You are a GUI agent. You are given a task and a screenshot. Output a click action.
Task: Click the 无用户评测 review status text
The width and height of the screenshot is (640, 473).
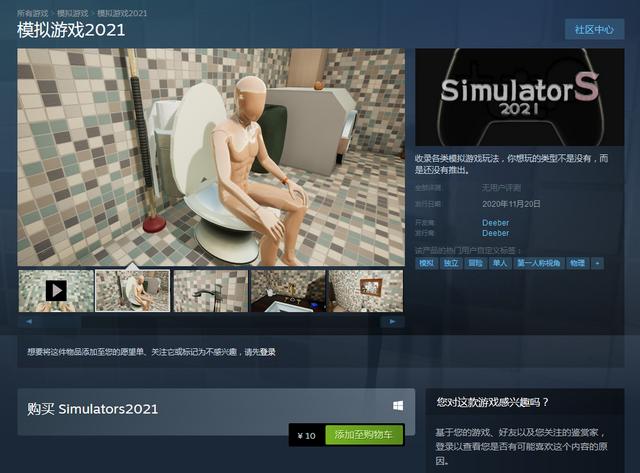(x=501, y=188)
